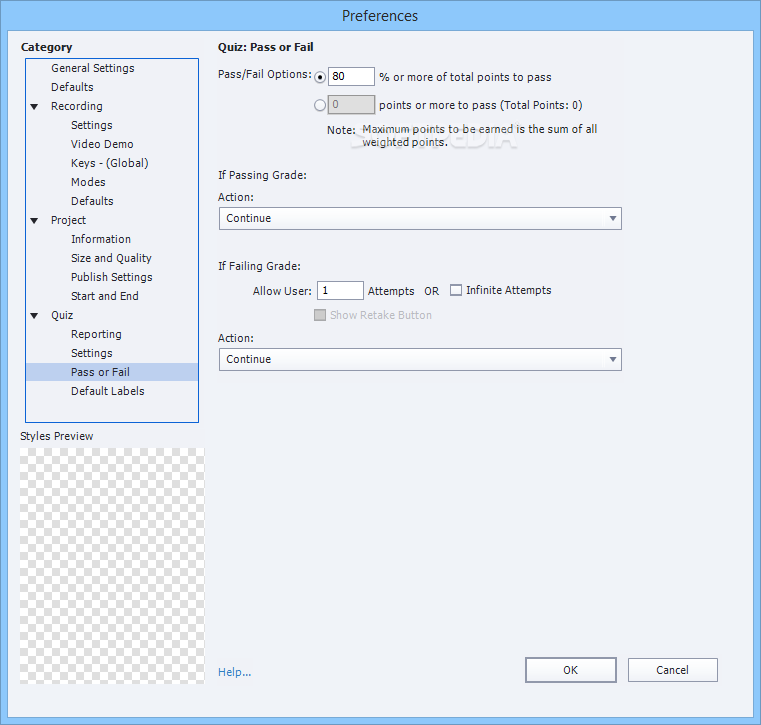Select Keys - (Global) item
The height and width of the screenshot is (725, 761).
click(110, 163)
